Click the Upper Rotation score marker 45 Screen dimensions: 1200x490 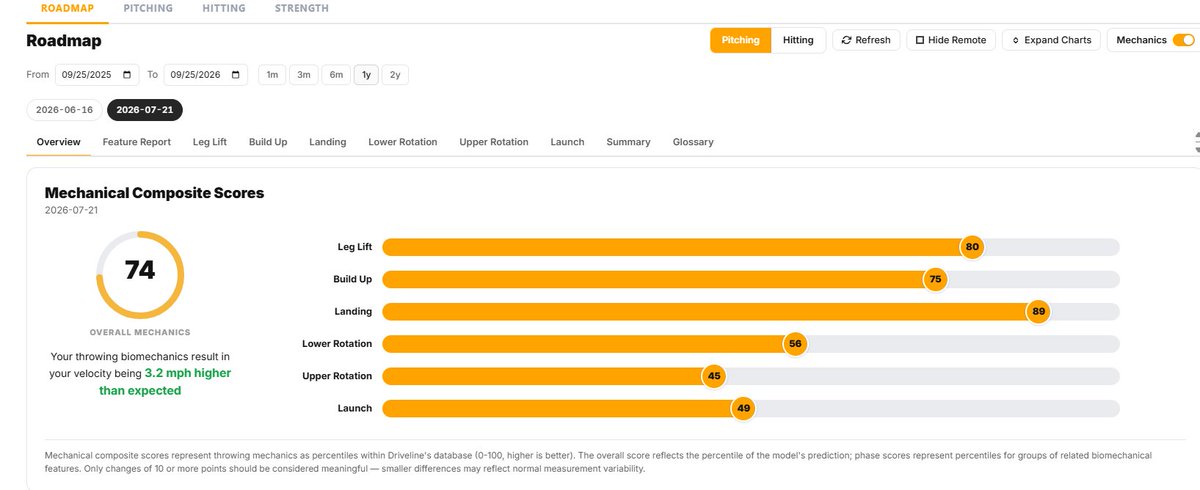click(x=713, y=376)
